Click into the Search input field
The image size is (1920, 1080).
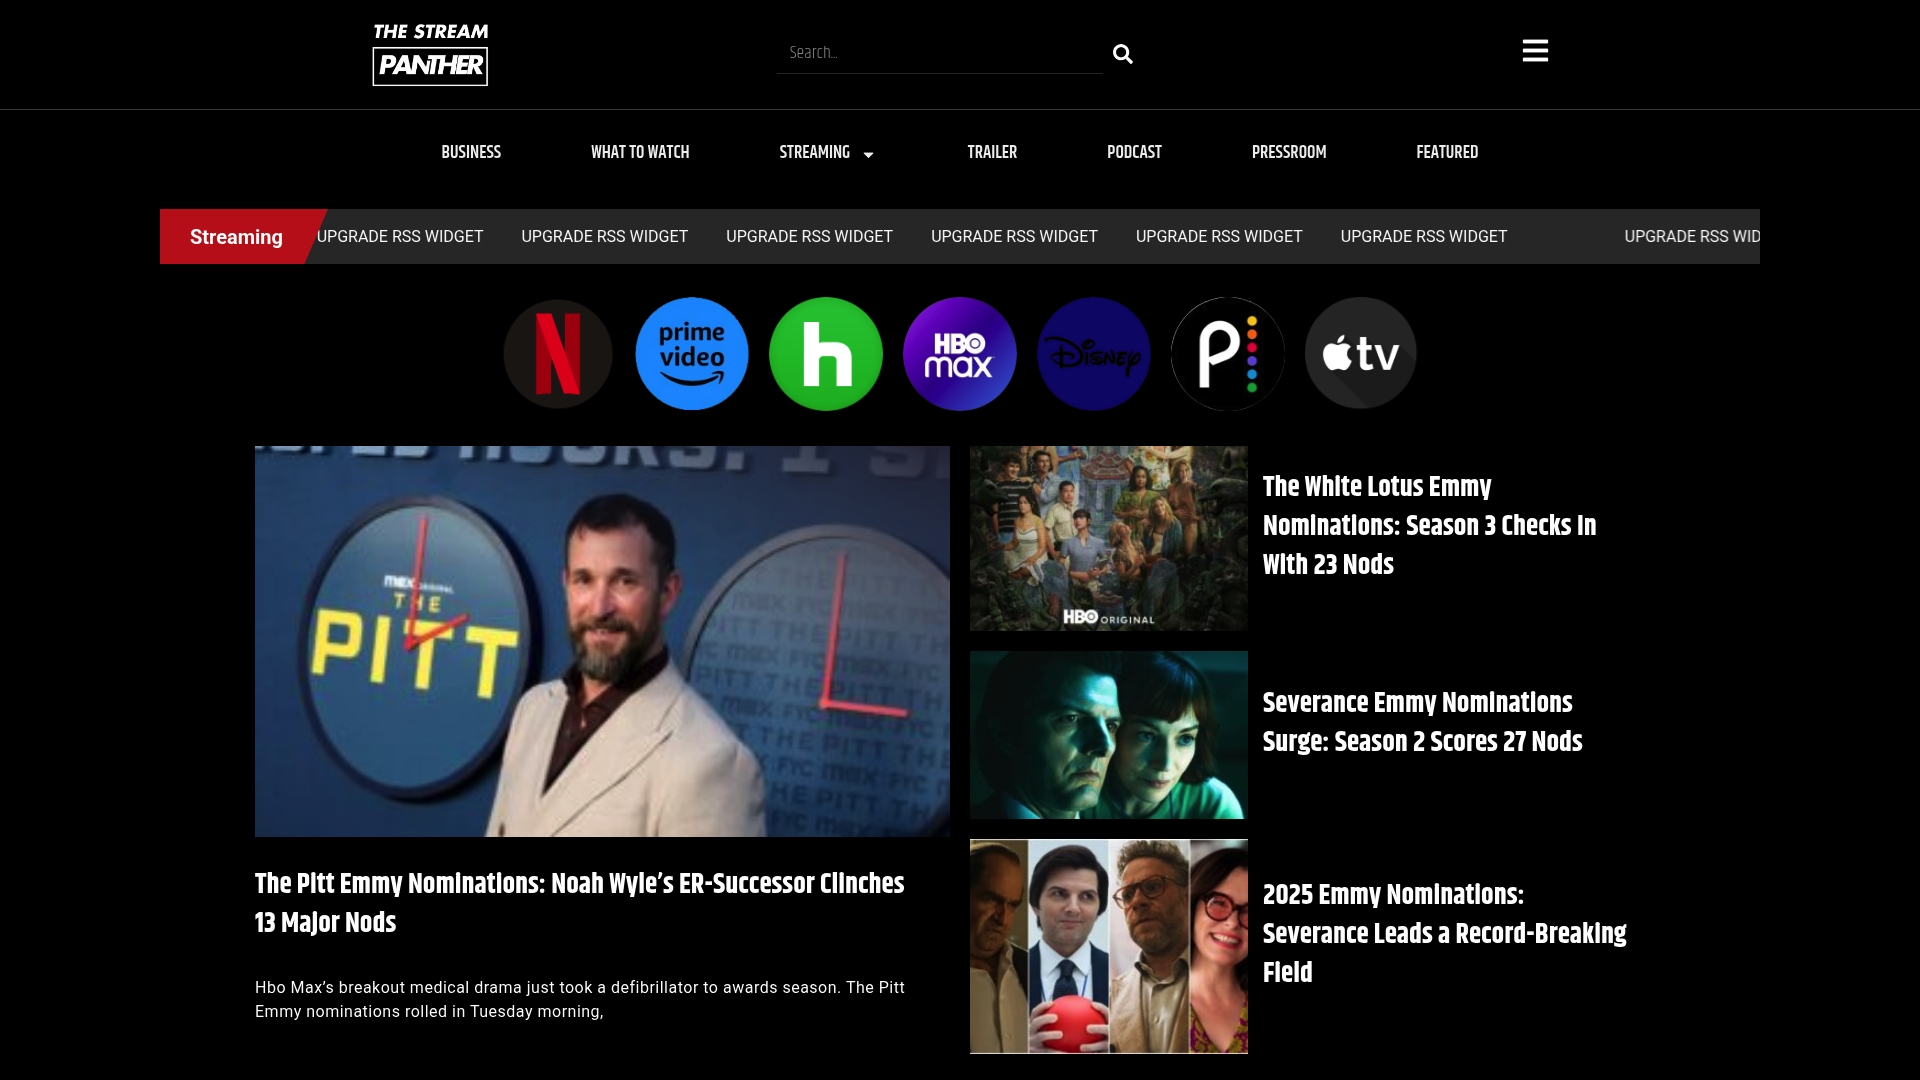click(x=940, y=53)
